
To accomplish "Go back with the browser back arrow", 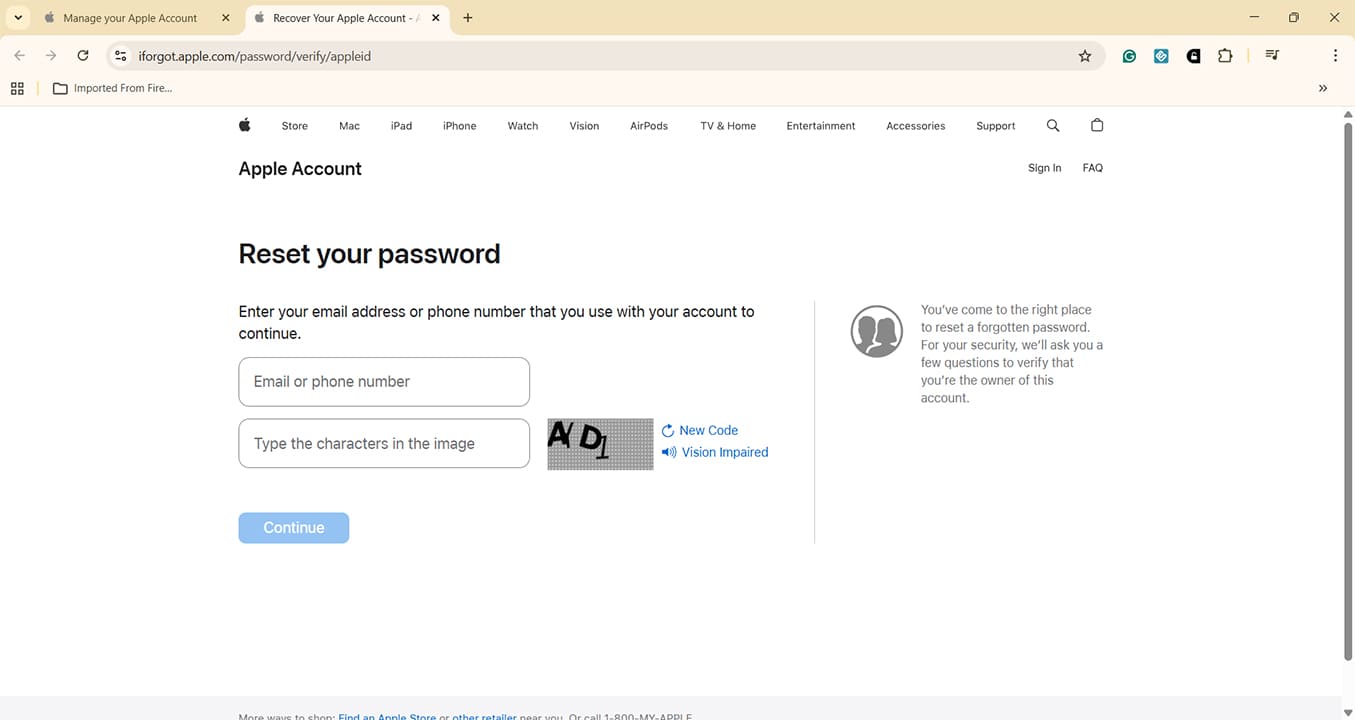I will (x=19, y=56).
